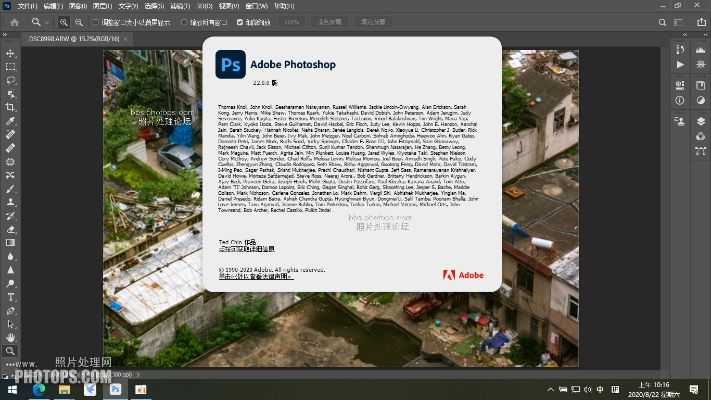Toggle resize windows to fit checkbox
Image resolution: width=711 pixels, height=400 pixels.
(x=96, y=21)
